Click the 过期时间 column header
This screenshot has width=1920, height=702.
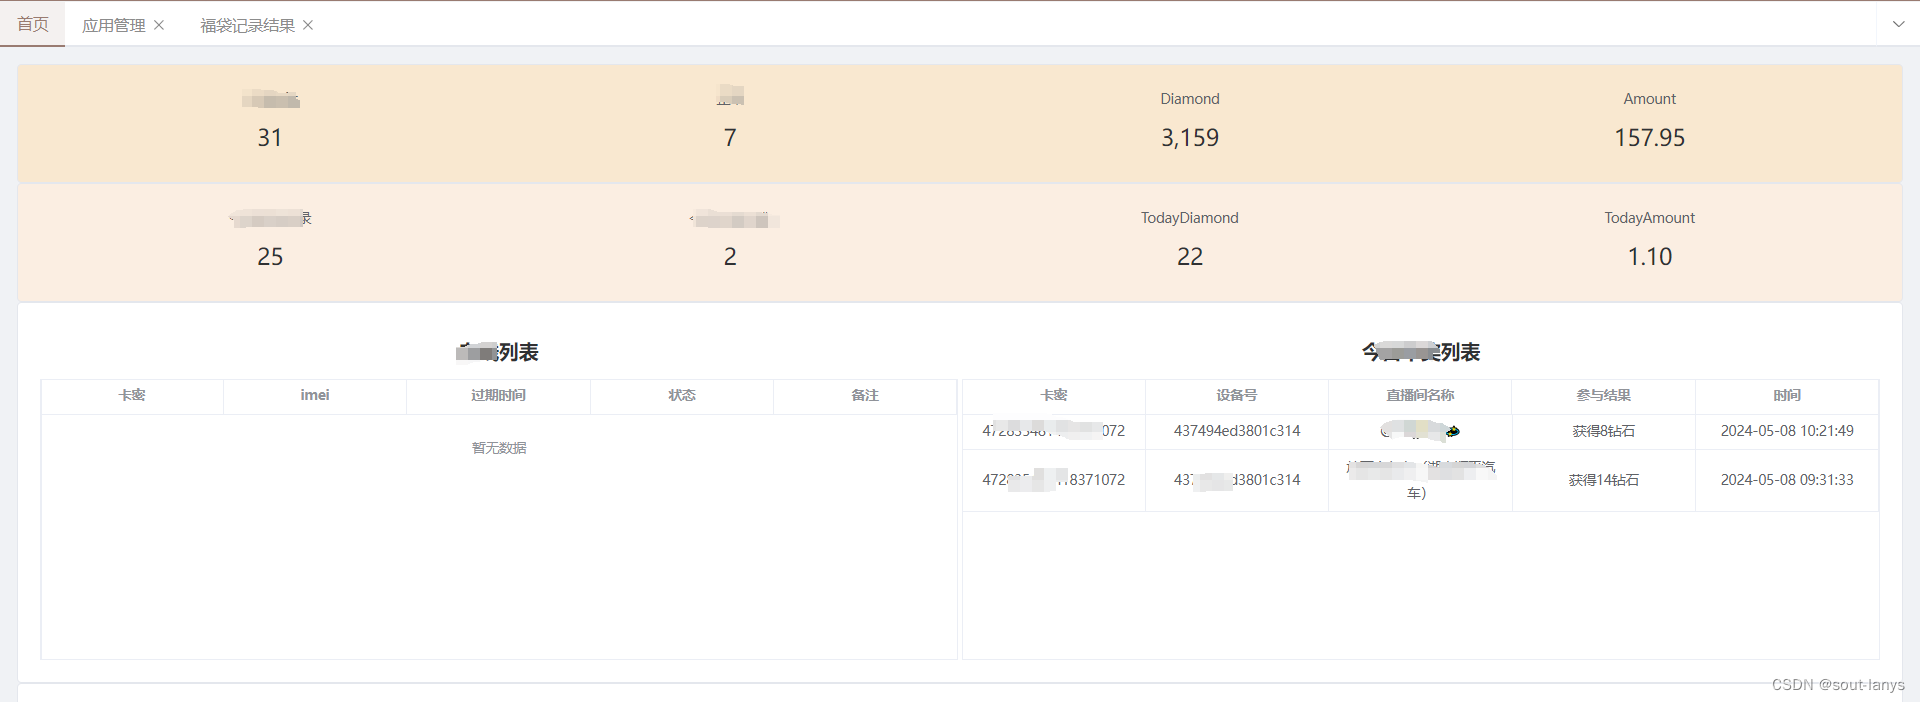point(498,395)
